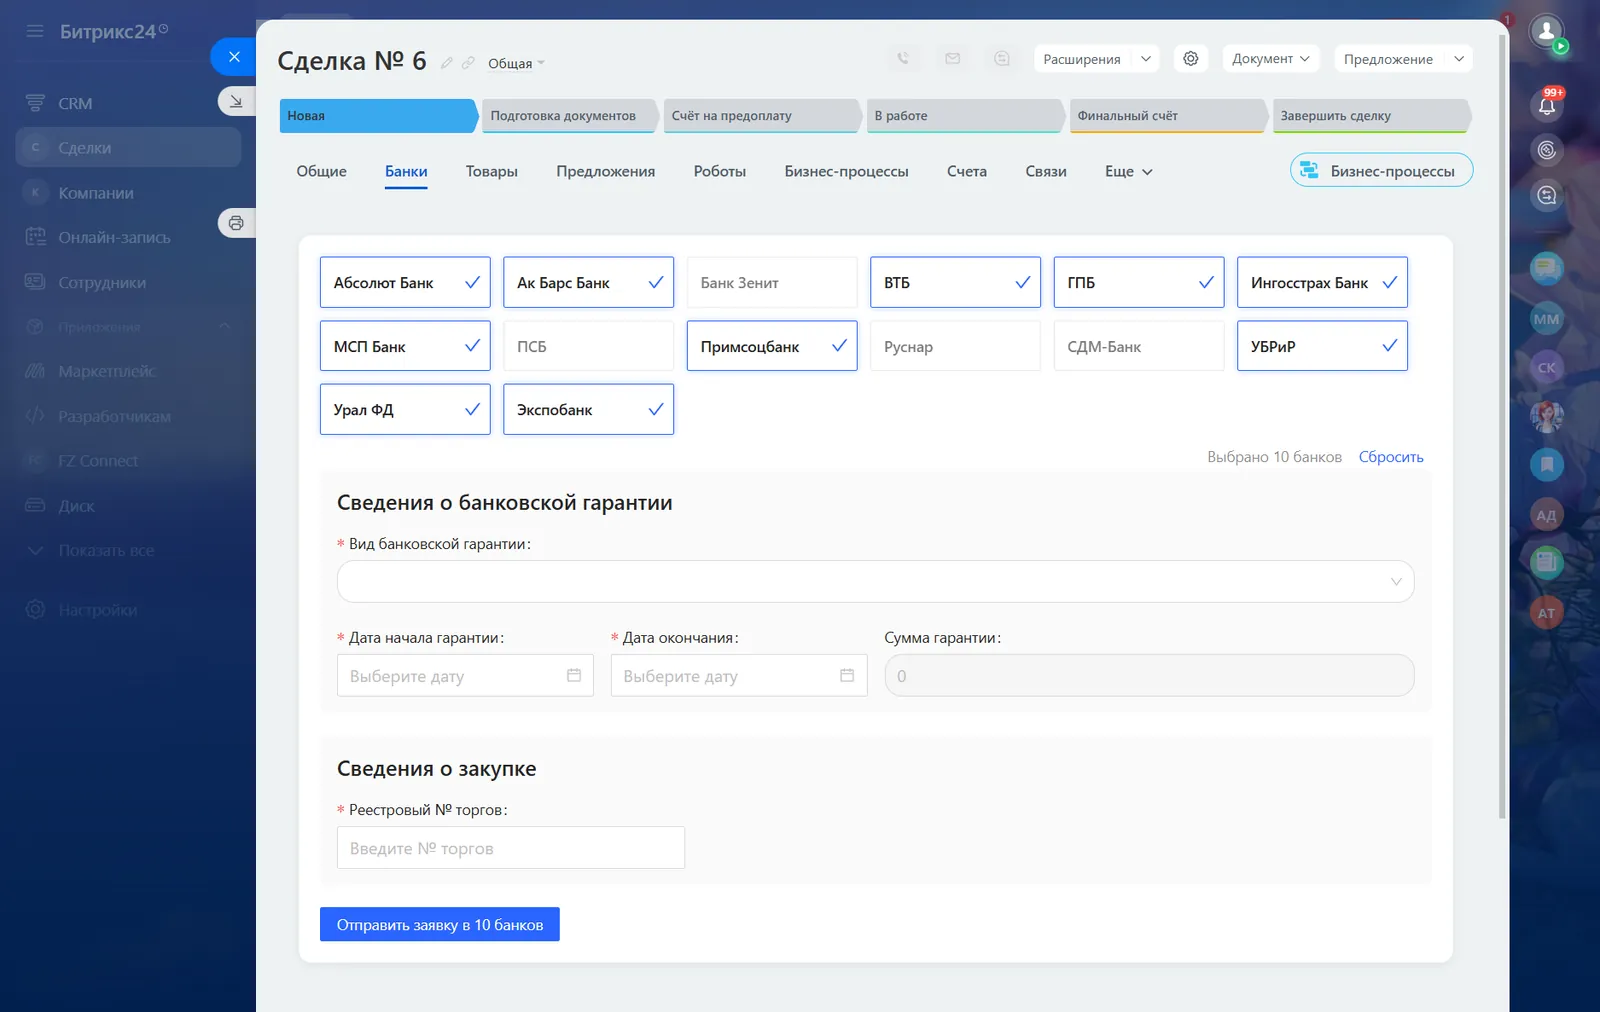Expand the Еще tab menu
This screenshot has width=1600, height=1012.
1128,172
